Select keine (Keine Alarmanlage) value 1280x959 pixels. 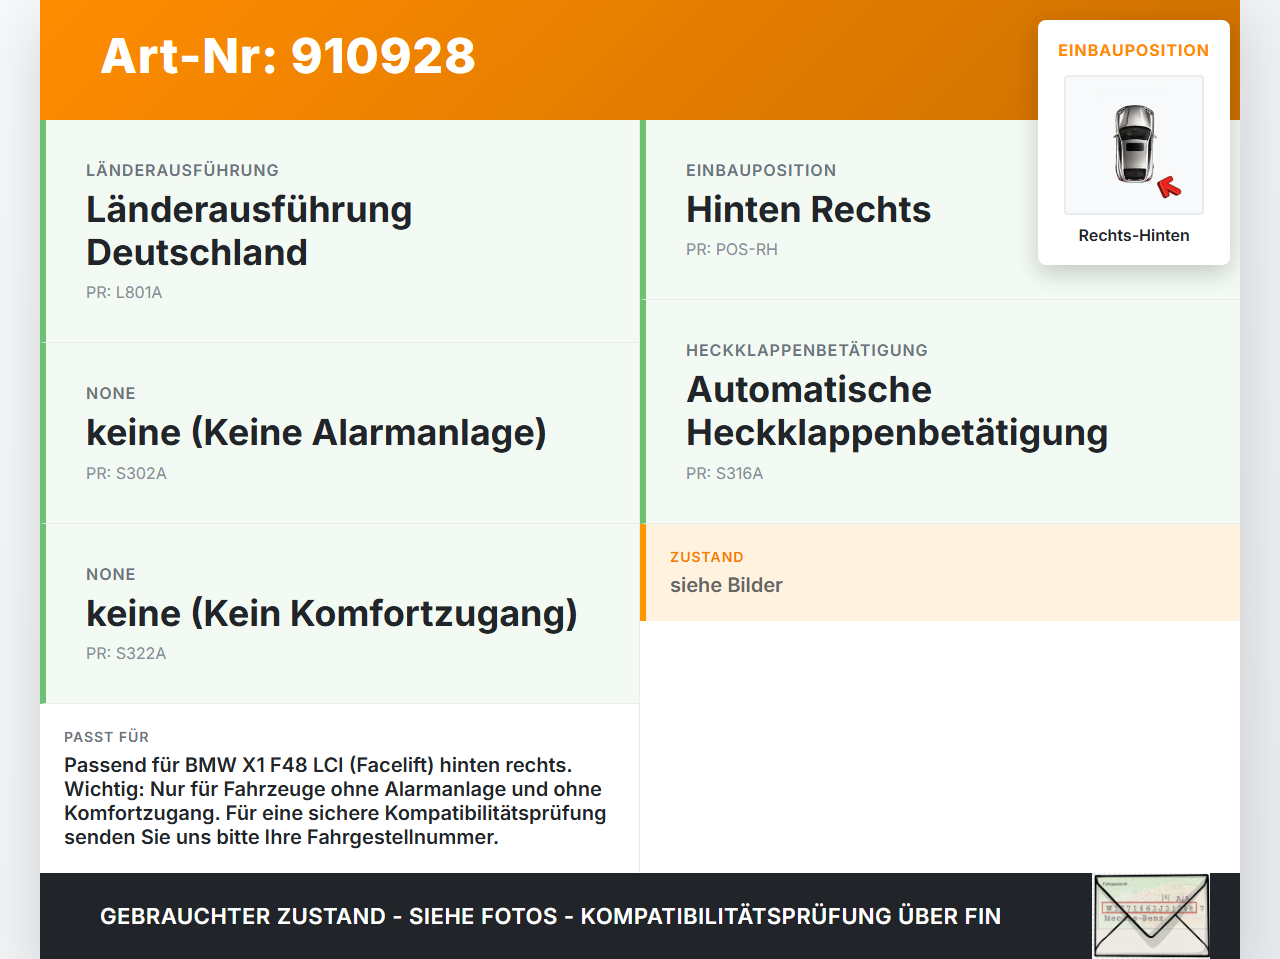(x=316, y=432)
